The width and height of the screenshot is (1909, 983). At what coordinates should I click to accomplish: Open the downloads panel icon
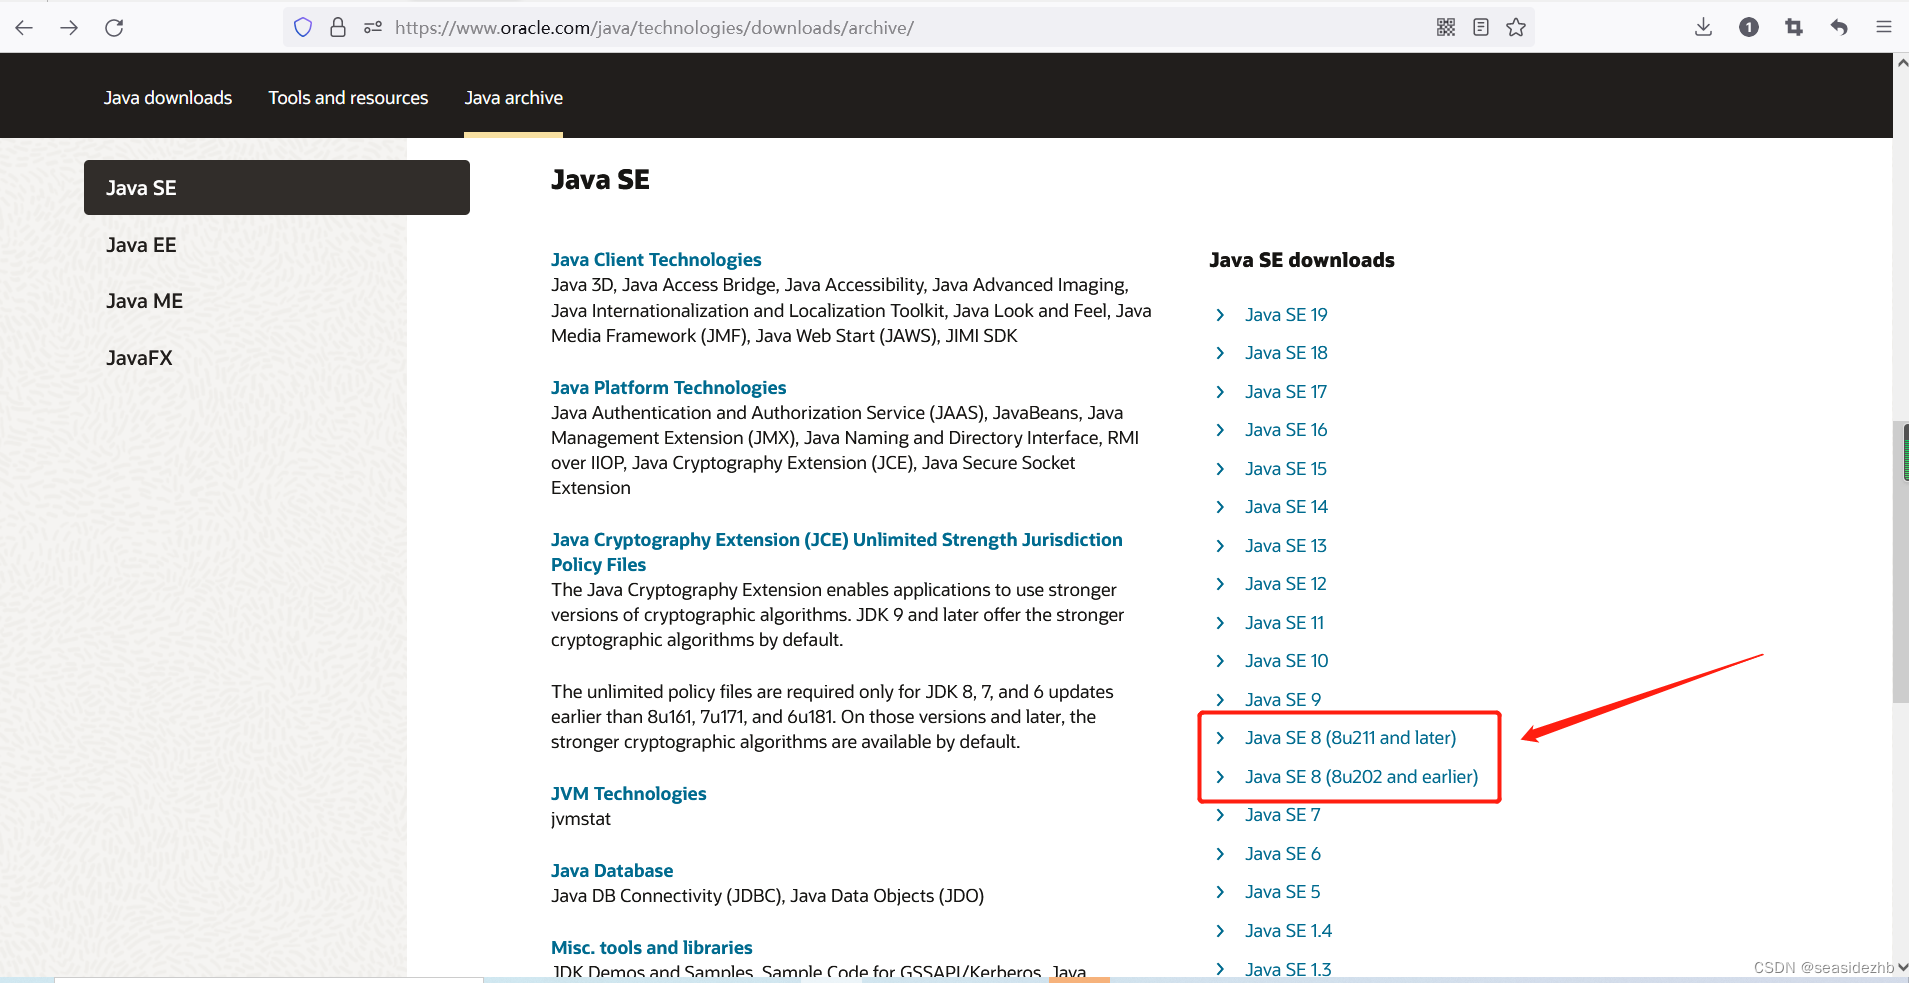point(1704,27)
